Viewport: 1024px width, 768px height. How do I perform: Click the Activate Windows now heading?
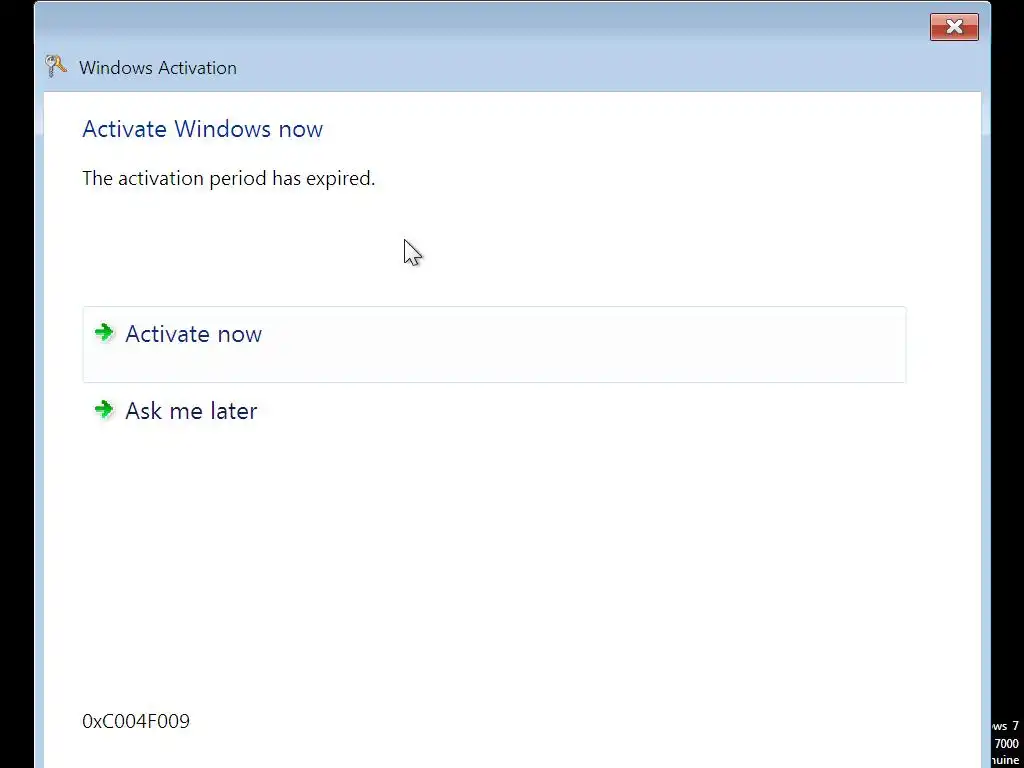click(202, 129)
